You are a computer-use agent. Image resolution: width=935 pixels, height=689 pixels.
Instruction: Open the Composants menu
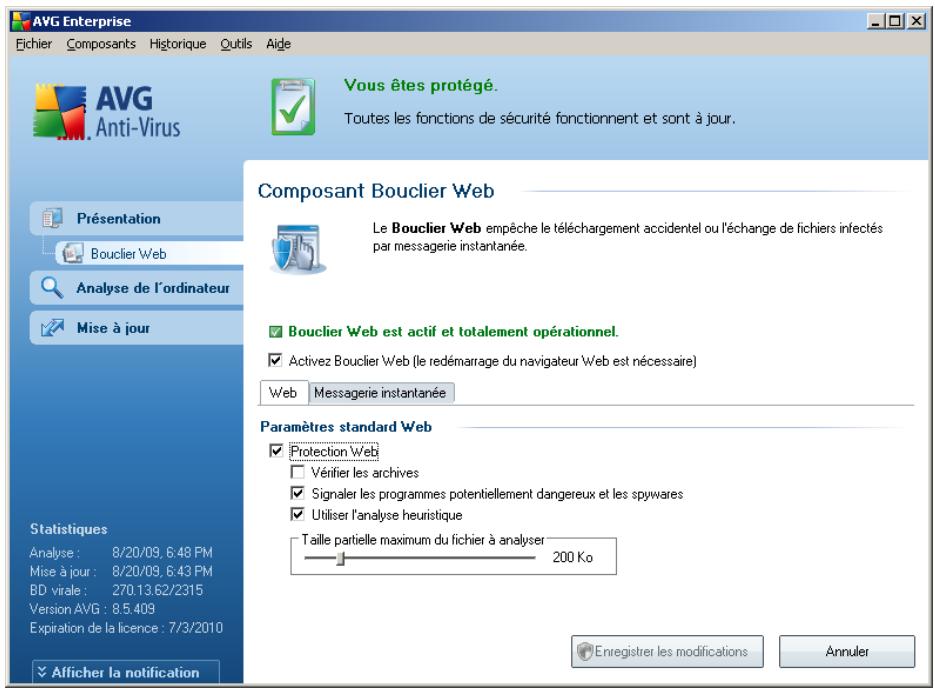coord(101,44)
